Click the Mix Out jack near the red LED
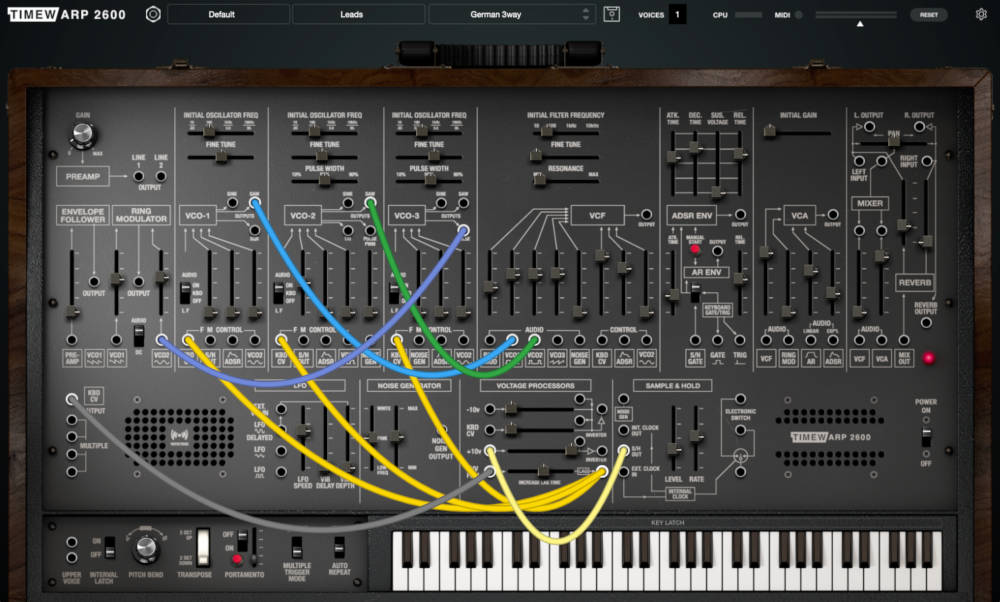Image resolution: width=1000 pixels, height=602 pixels. pyautogui.click(x=902, y=339)
